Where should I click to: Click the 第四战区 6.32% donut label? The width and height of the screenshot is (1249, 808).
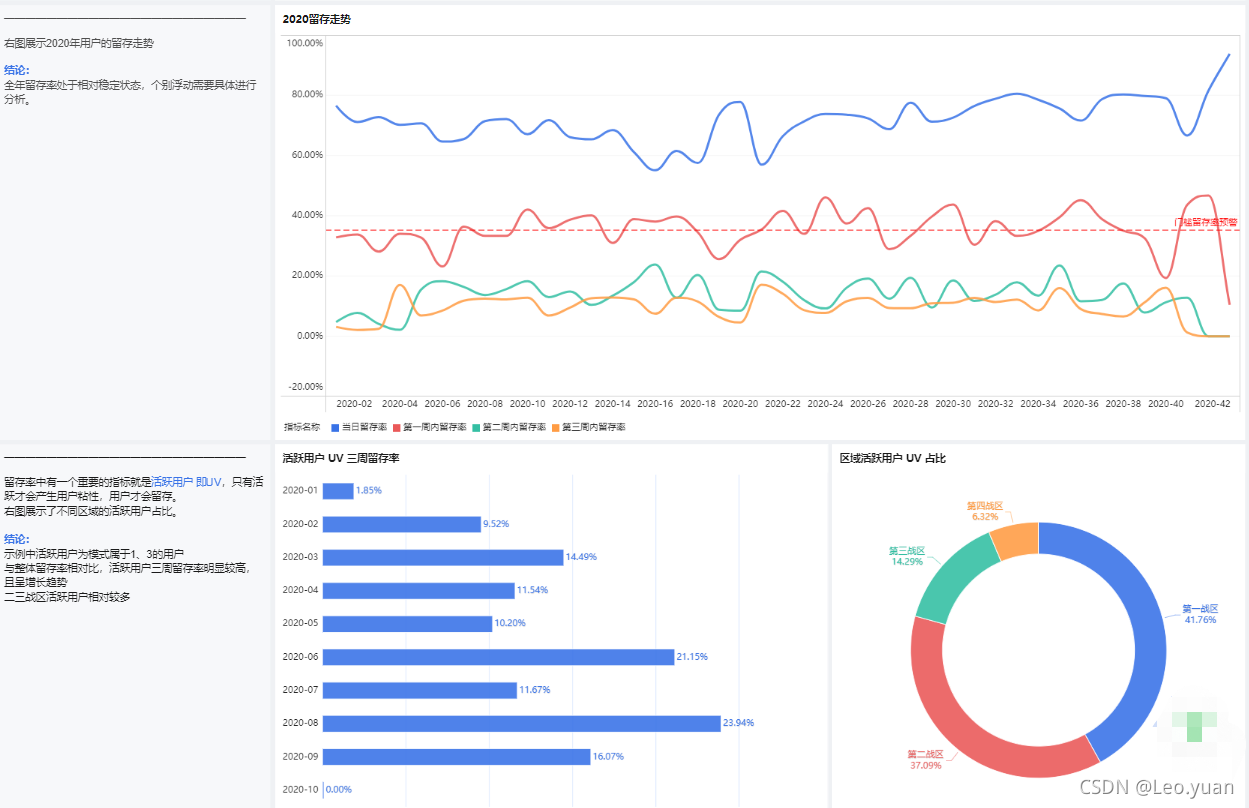coord(985,511)
